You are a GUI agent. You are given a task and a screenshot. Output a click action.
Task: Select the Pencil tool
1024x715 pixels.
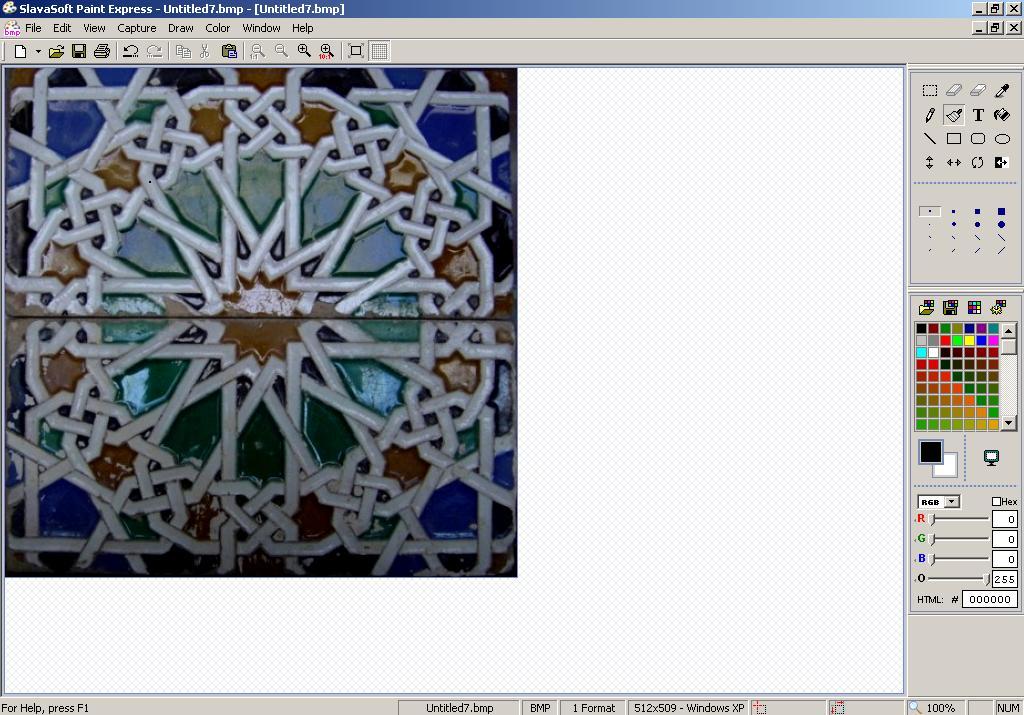coord(929,115)
